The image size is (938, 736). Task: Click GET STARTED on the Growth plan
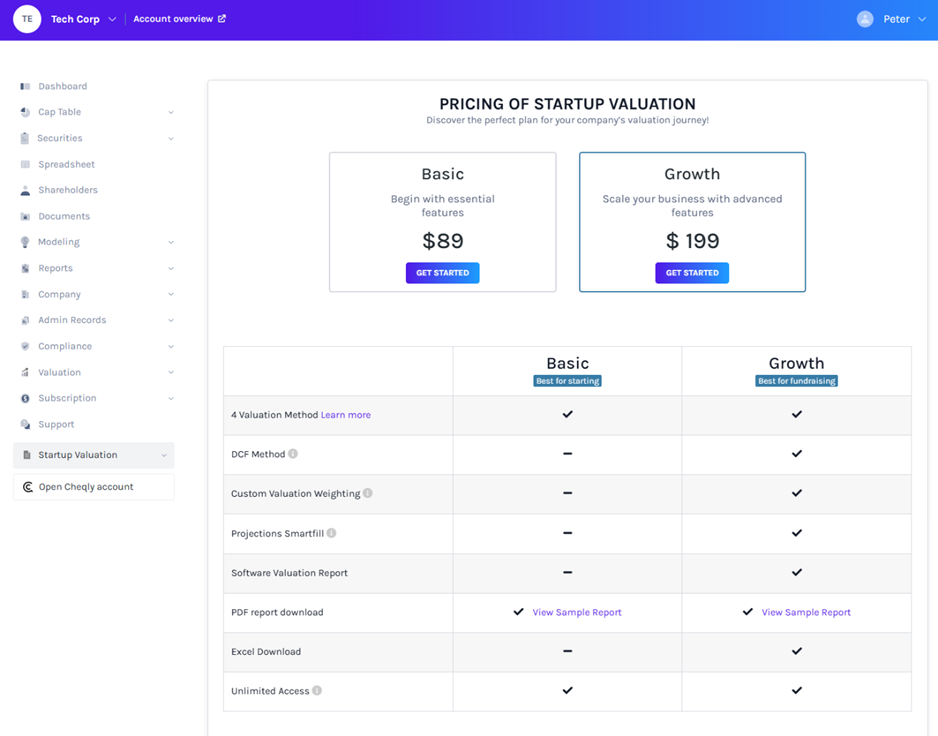691,272
